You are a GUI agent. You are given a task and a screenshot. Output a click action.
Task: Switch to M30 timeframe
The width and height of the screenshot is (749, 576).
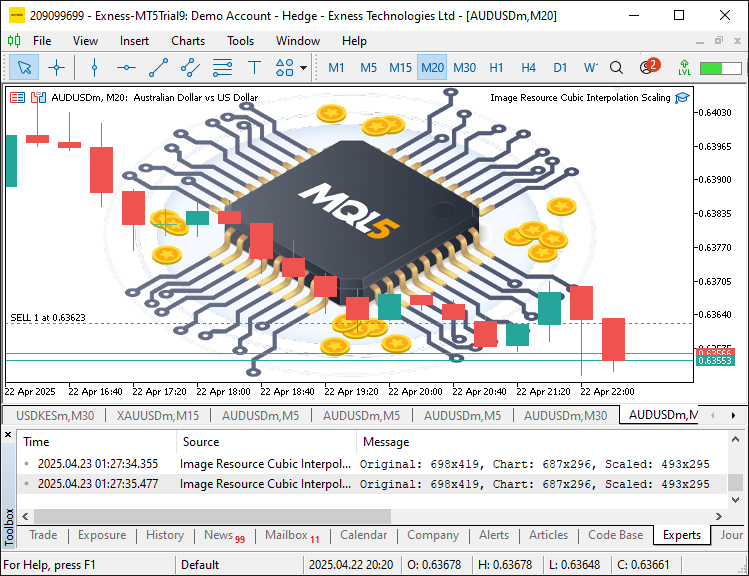(464, 67)
